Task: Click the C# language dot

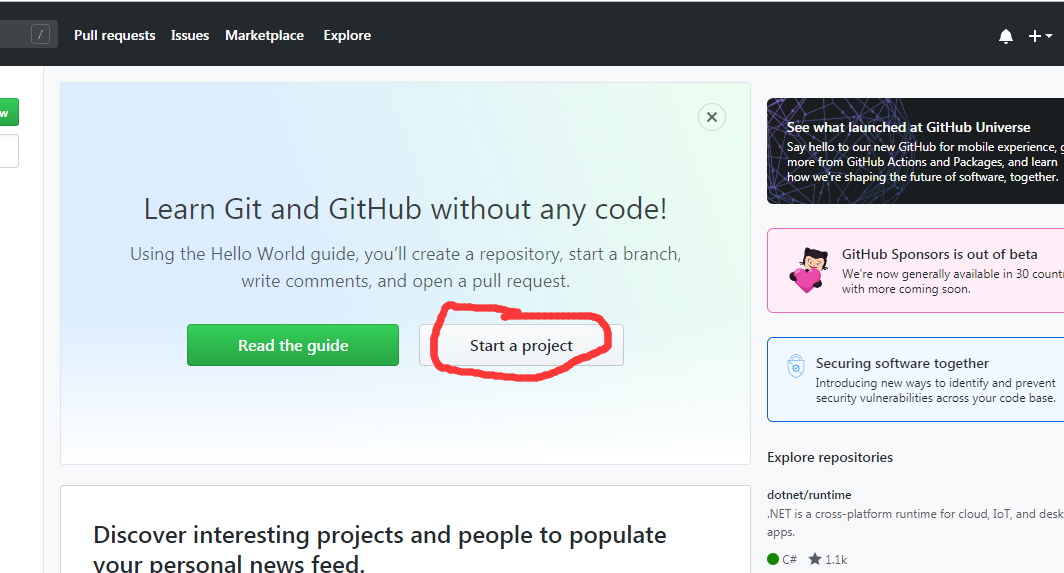Action: [x=773, y=559]
